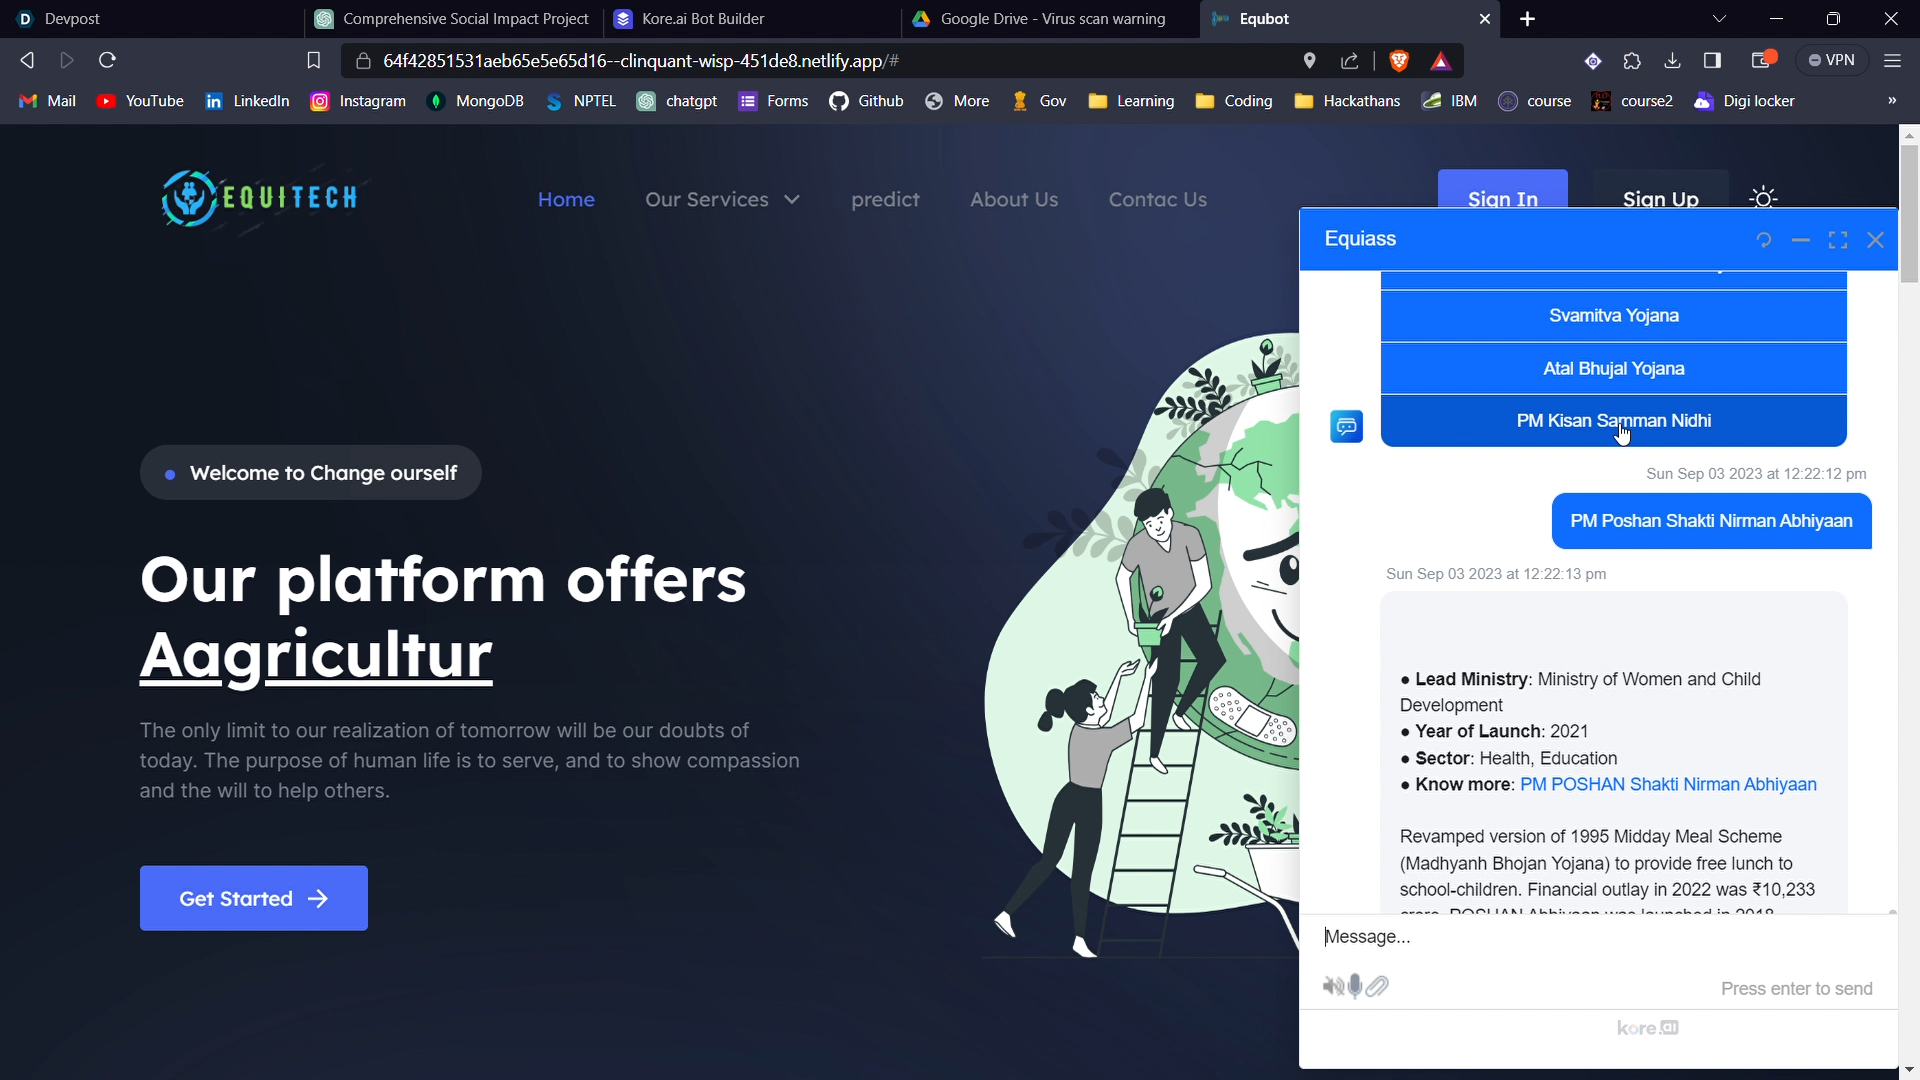Click the Get Started button
The image size is (1920, 1080).
(x=254, y=898)
